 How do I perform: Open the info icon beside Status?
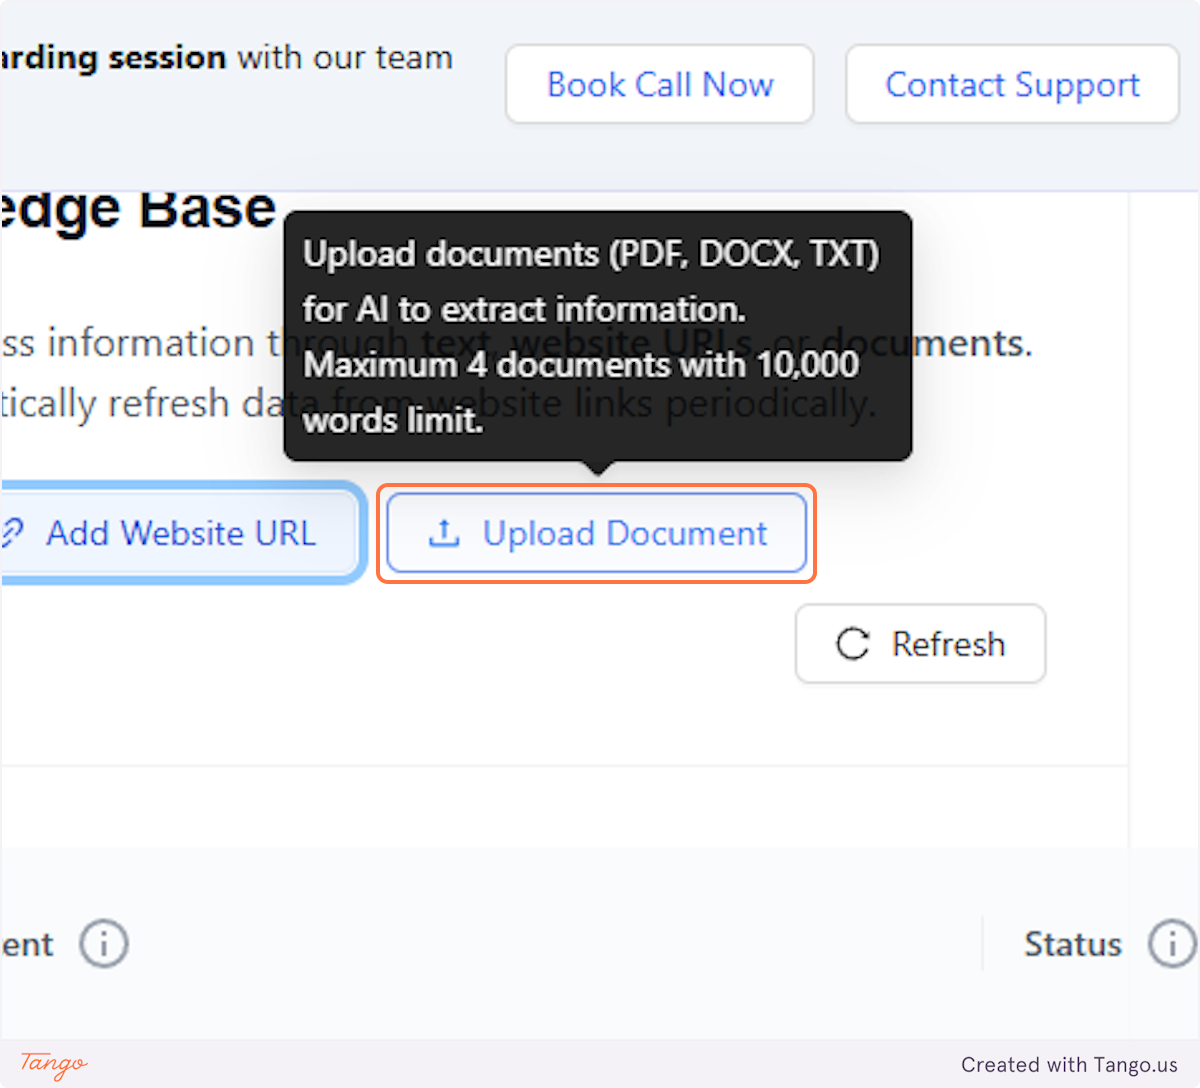click(x=1172, y=943)
